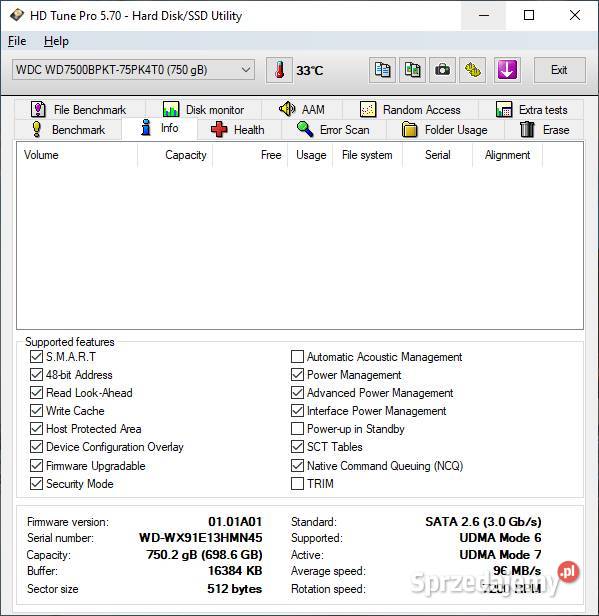Minimize the HD Tune Pro window
The image size is (599, 616).
(484, 15)
